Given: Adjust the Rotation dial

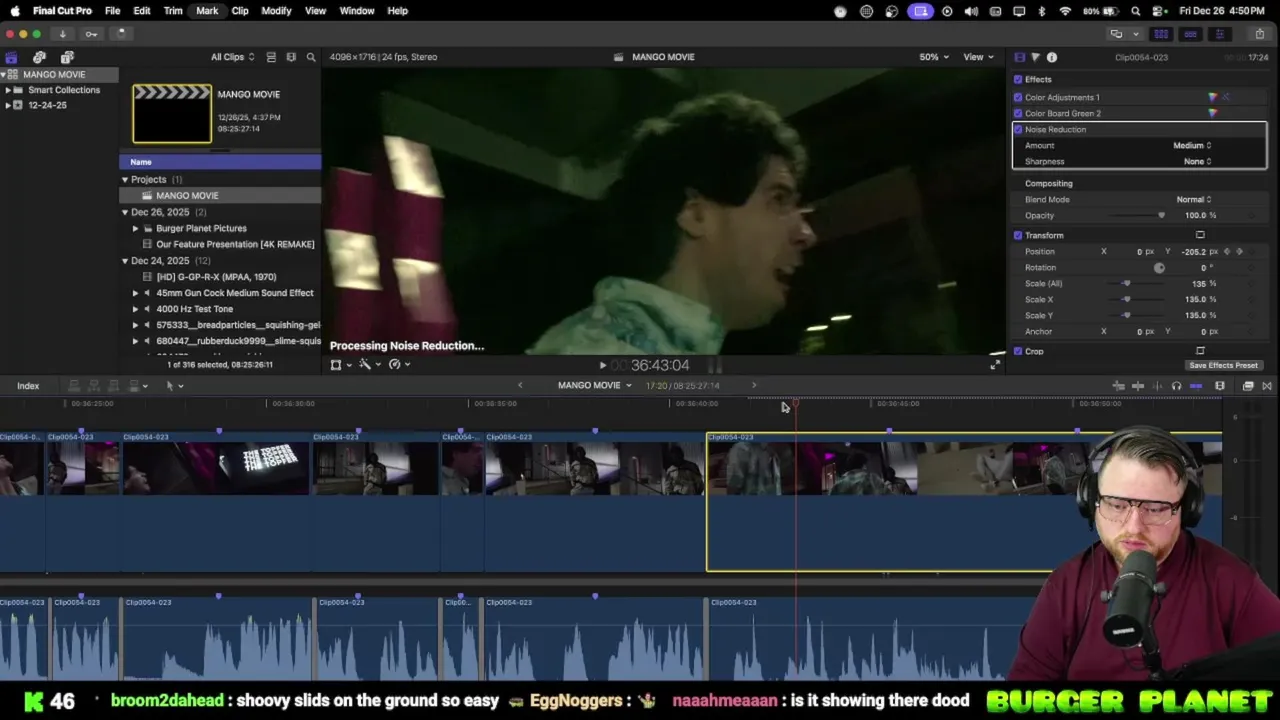Looking at the screenshot, I should (x=1159, y=267).
